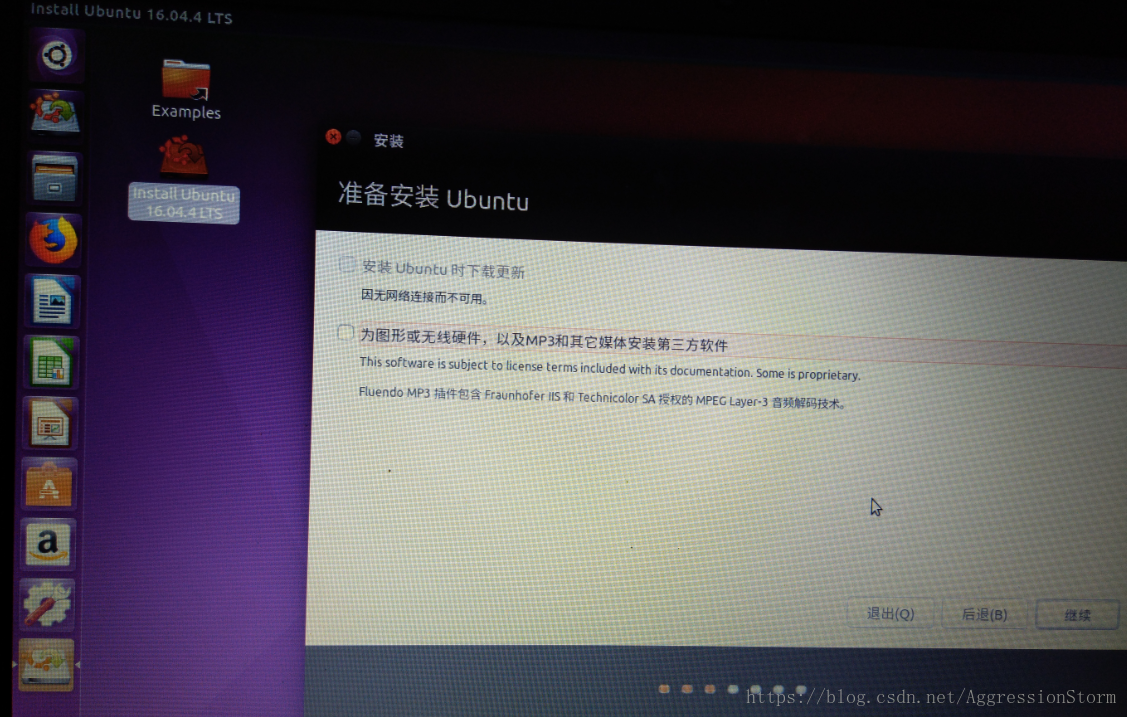Open the Examples folder on the desktop
Screen dimensions: 1127x717
coord(186,89)
